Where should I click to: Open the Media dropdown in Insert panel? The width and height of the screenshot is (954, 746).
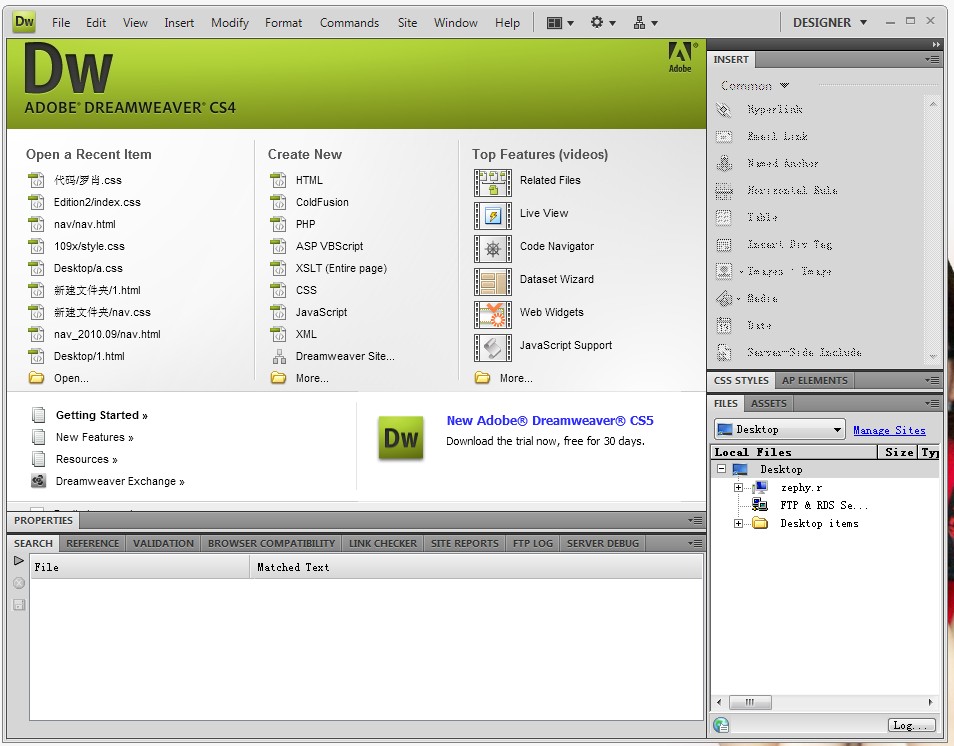(739, 299)
